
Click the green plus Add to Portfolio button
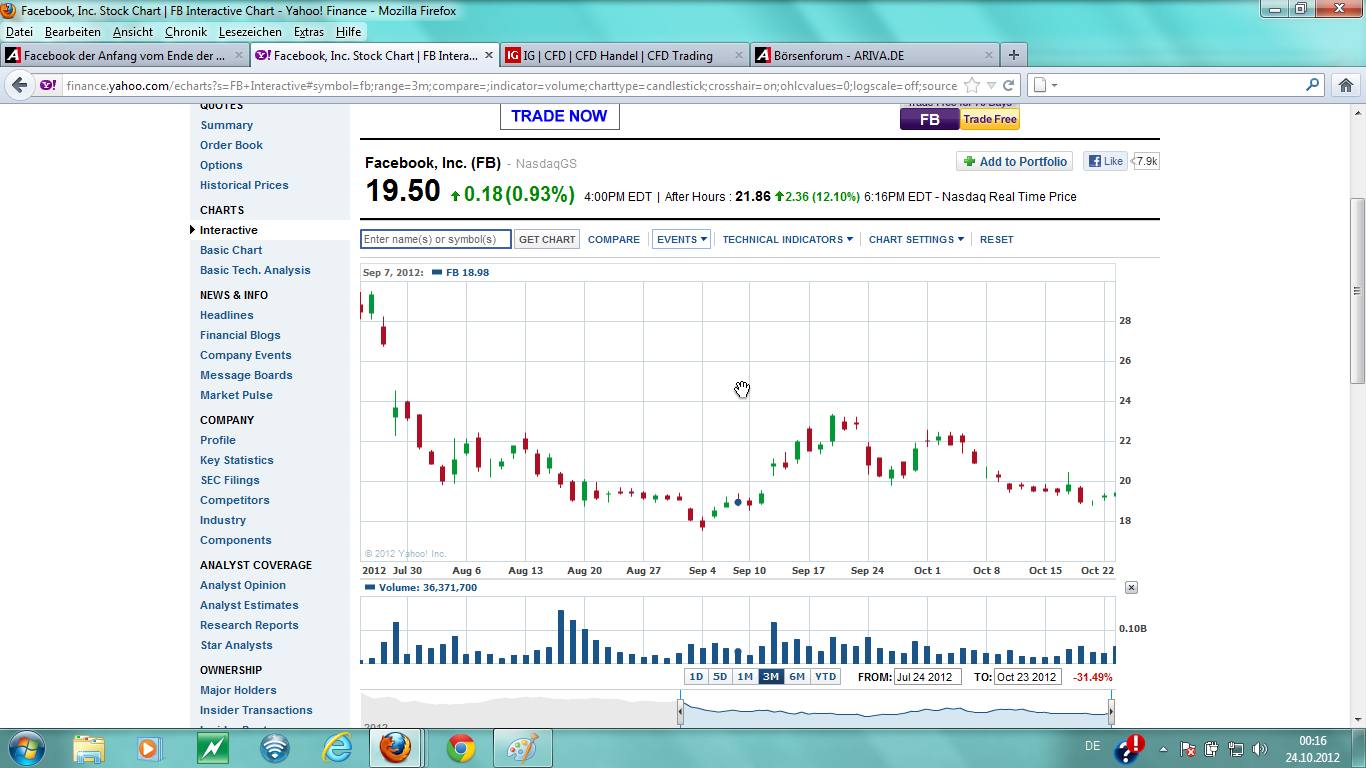pyautogui.click(x=1015, y=161)
